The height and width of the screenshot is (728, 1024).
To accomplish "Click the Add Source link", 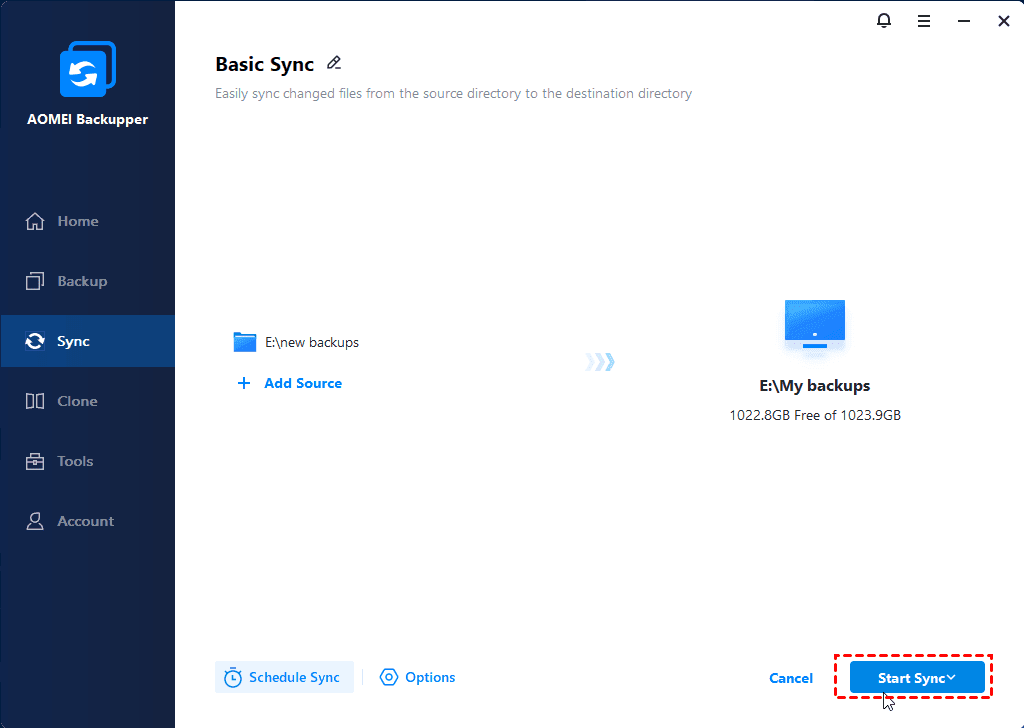I will tap(303, 383).
